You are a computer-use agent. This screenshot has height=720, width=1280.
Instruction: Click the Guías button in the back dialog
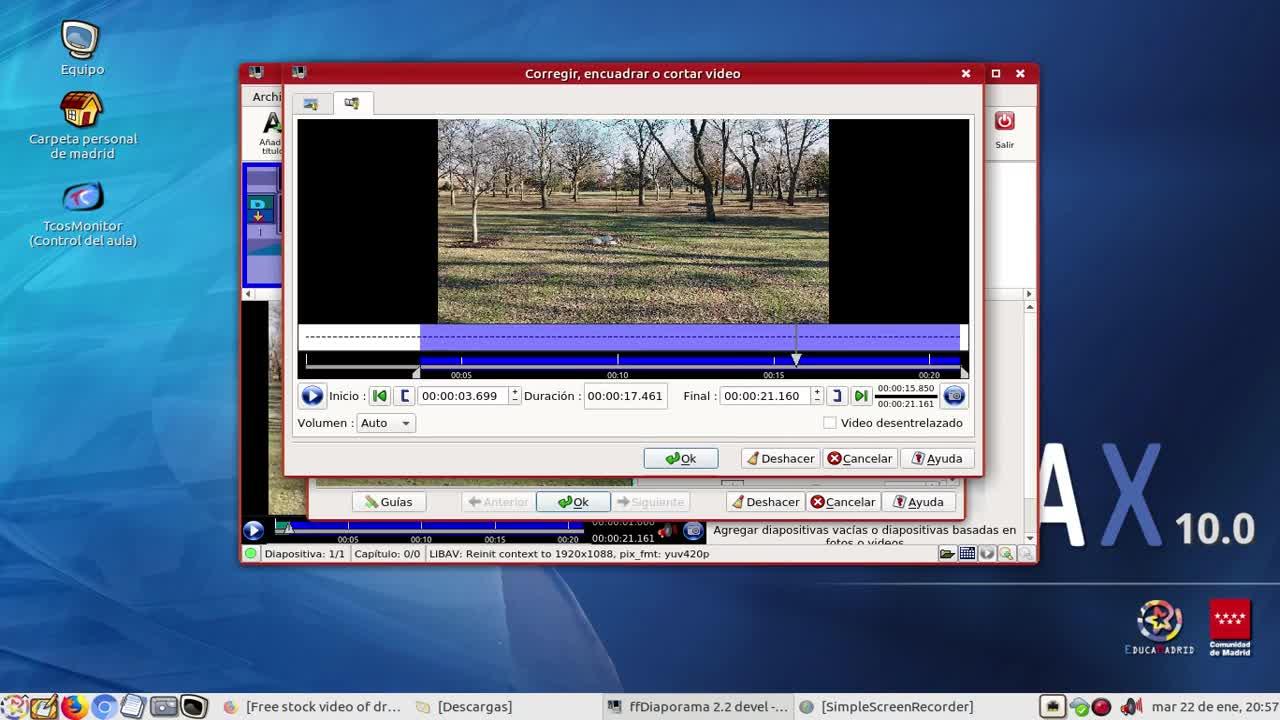389,502
